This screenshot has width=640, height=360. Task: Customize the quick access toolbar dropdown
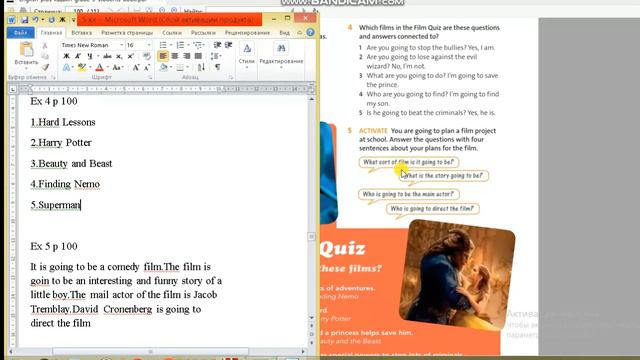[73, 20]
